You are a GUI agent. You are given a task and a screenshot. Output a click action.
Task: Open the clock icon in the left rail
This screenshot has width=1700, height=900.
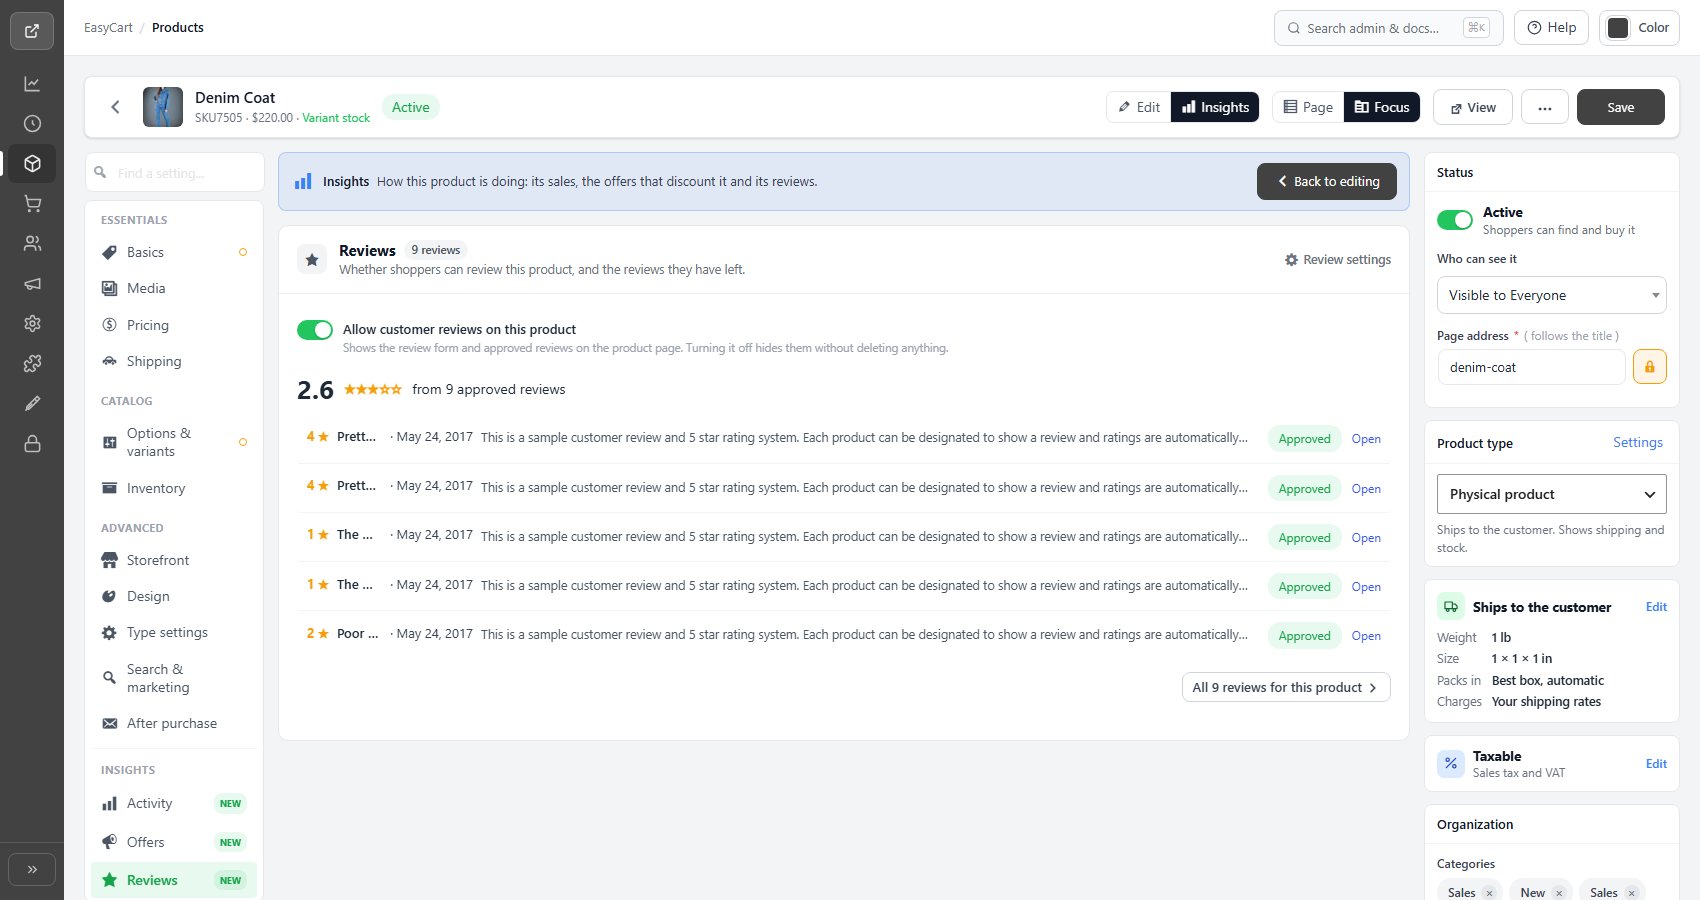32,124
